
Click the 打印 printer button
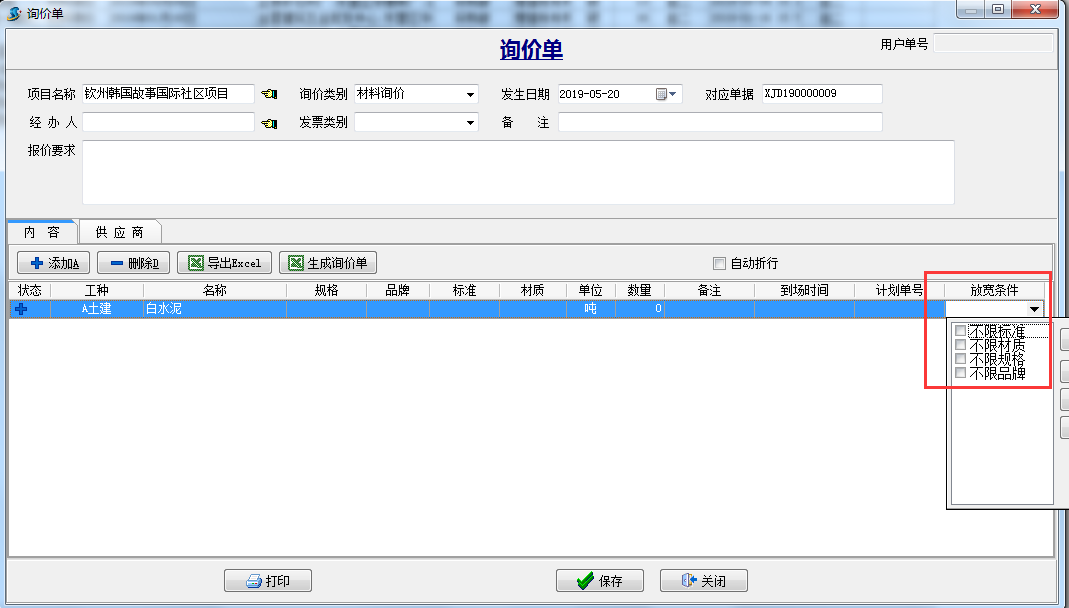[x=268, y=581]
